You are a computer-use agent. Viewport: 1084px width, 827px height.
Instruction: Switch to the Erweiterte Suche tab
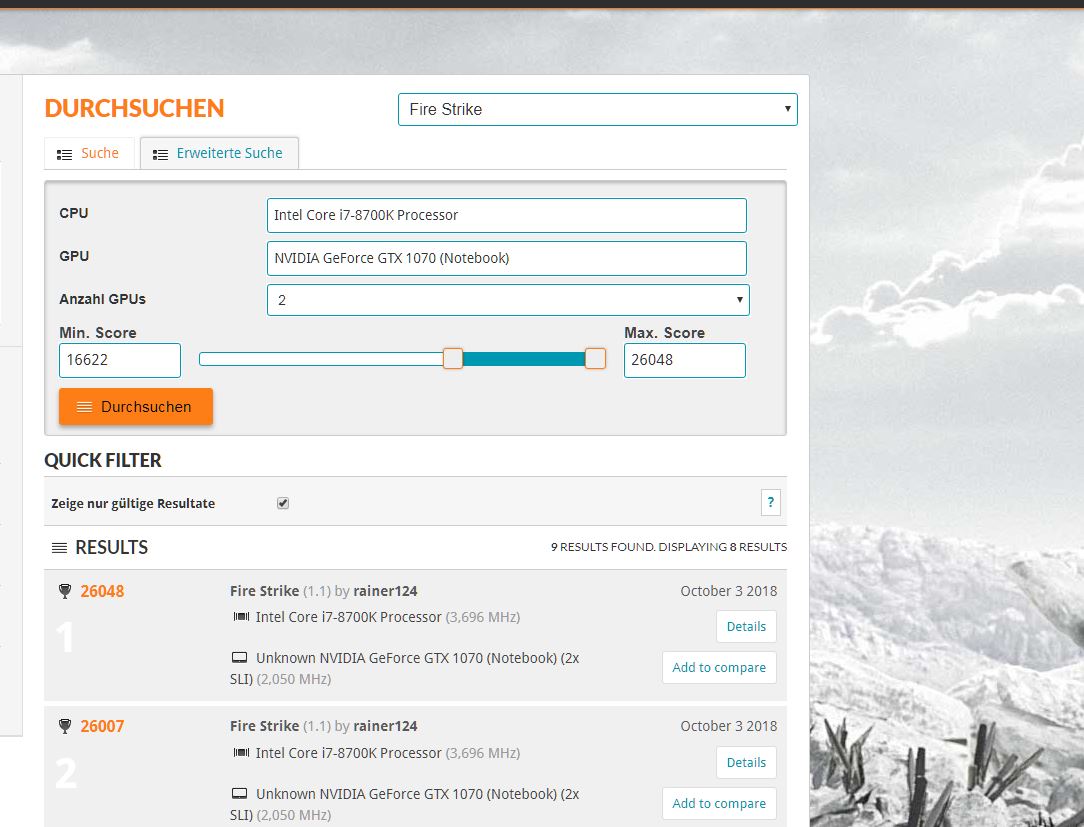219,153
